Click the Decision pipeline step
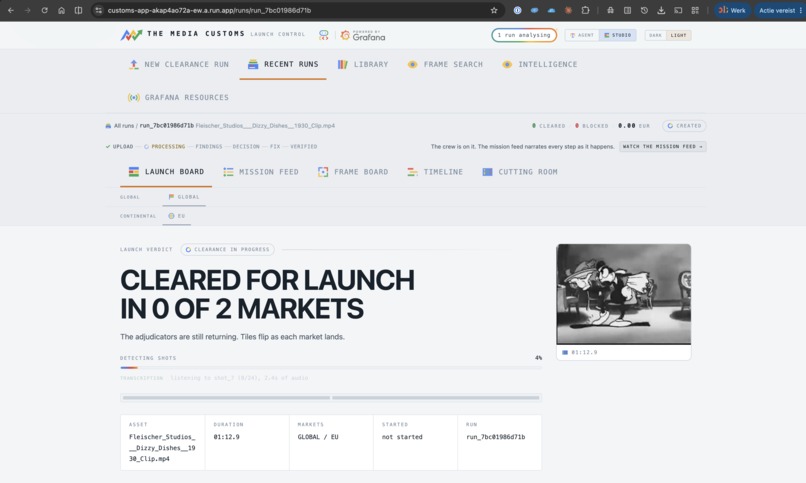The width and height of the screenshot is (806, 483). click(x=246, y=146)
